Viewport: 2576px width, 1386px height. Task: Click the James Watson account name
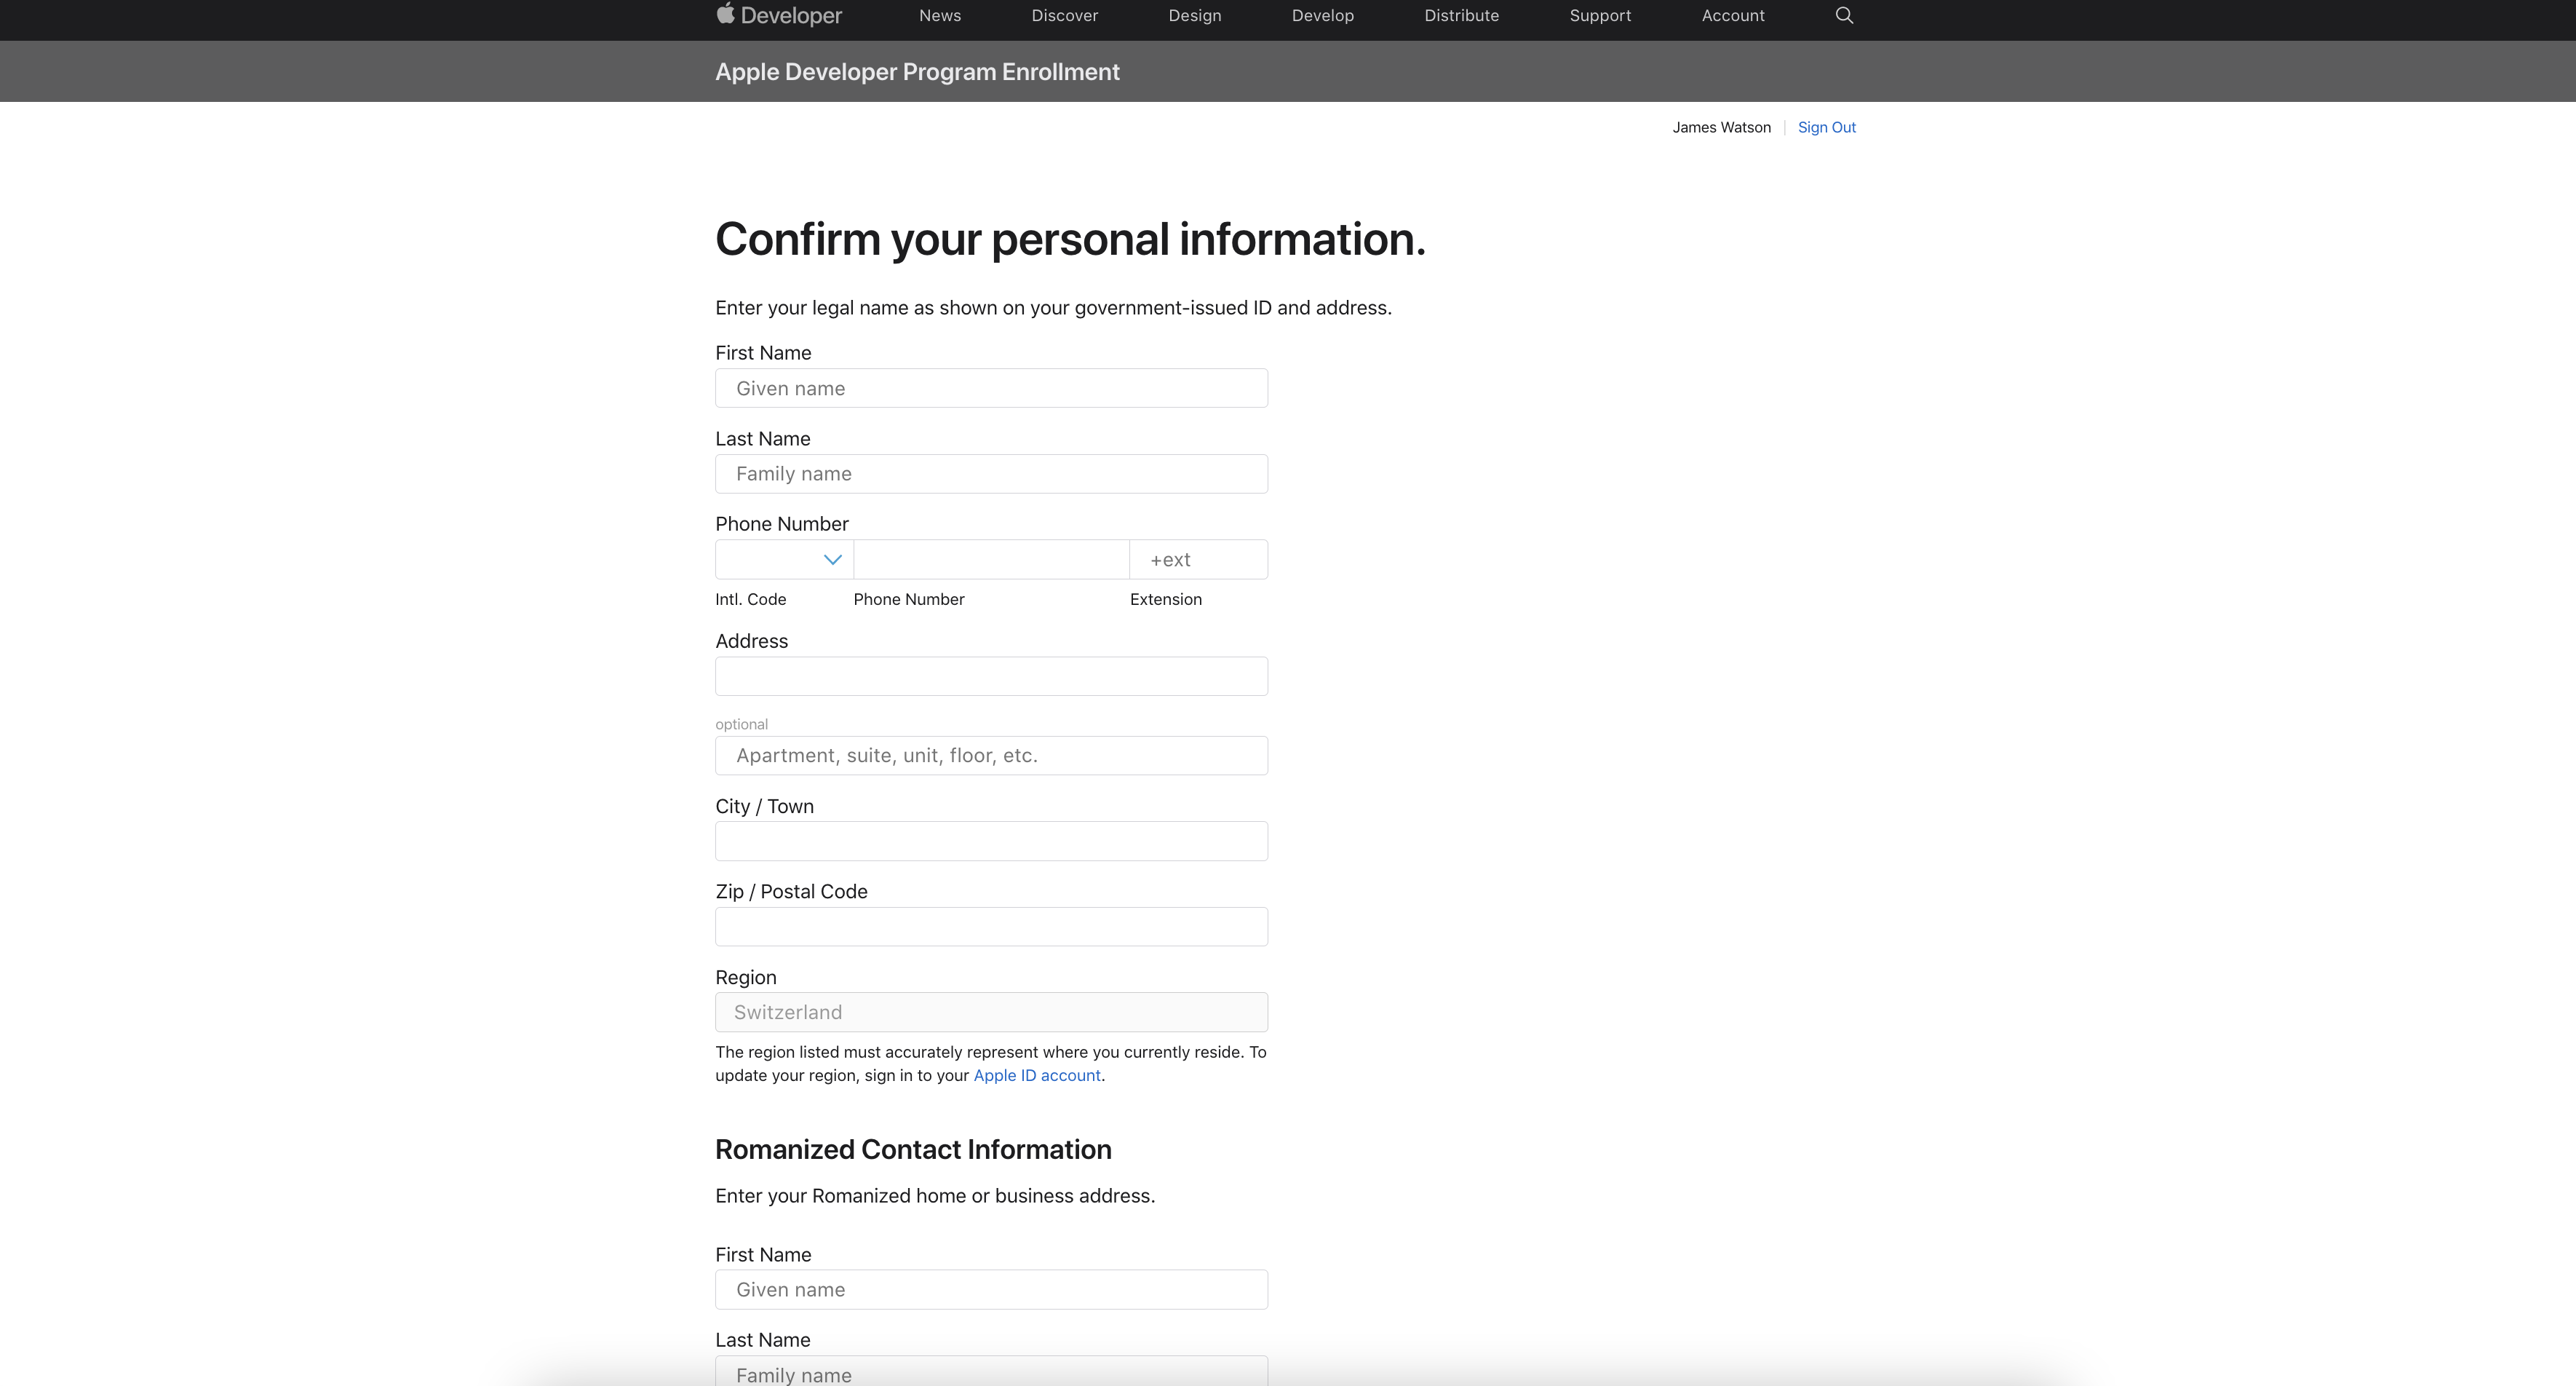[x=1721, y=127]
